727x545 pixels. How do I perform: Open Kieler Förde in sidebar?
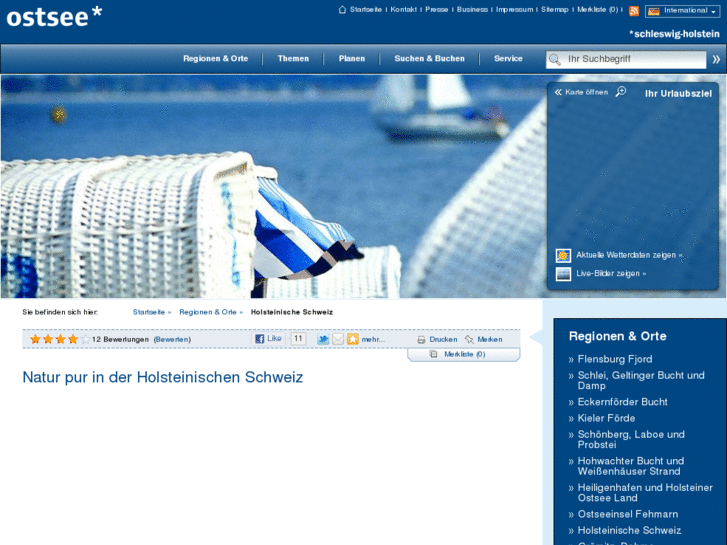pyautogui.click(x=606, y=418)
